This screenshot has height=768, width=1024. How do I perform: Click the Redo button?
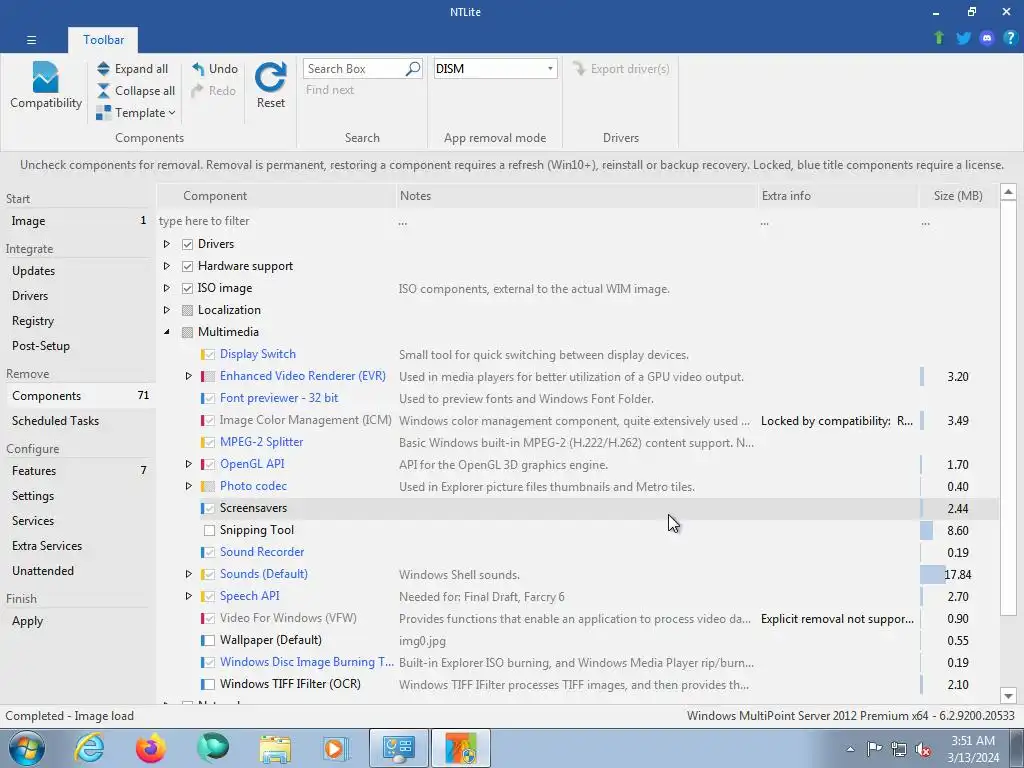[214, 91]
